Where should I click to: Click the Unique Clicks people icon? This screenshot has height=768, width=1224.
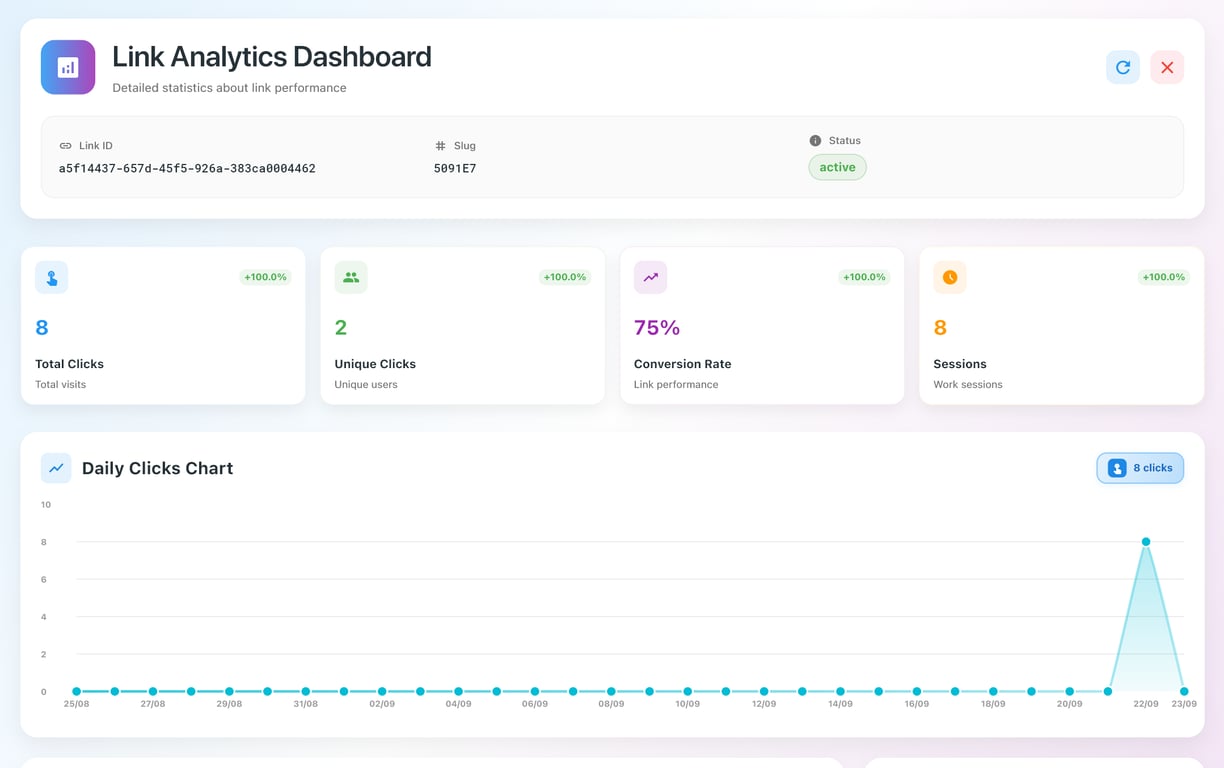click(351, 278)
